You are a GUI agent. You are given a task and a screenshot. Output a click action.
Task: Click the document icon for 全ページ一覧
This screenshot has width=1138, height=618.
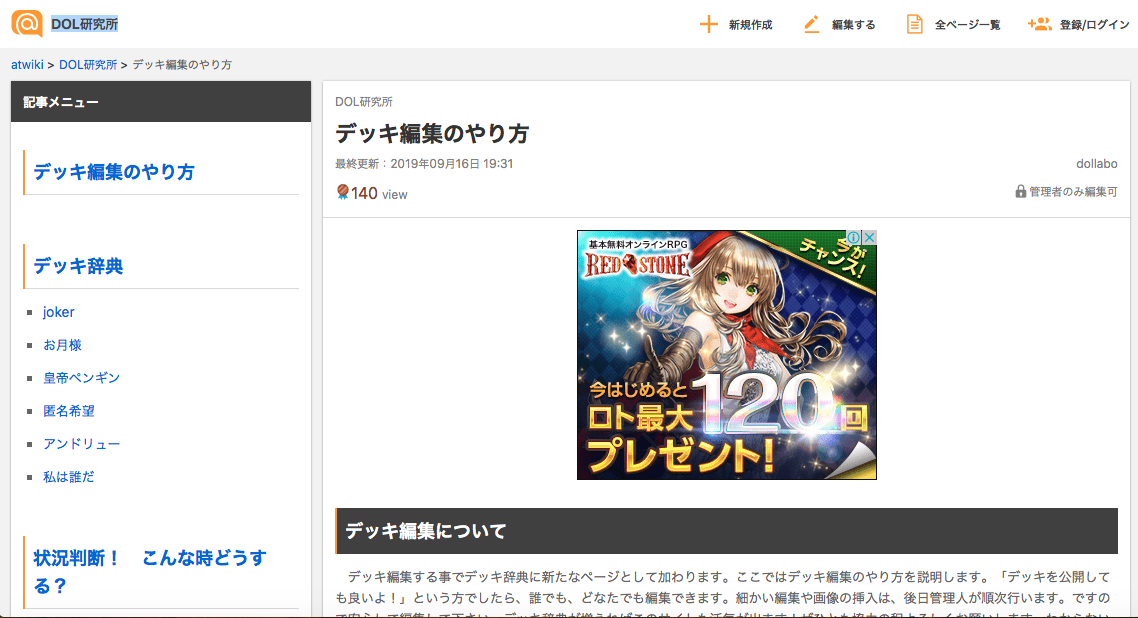tap(914, 25)
